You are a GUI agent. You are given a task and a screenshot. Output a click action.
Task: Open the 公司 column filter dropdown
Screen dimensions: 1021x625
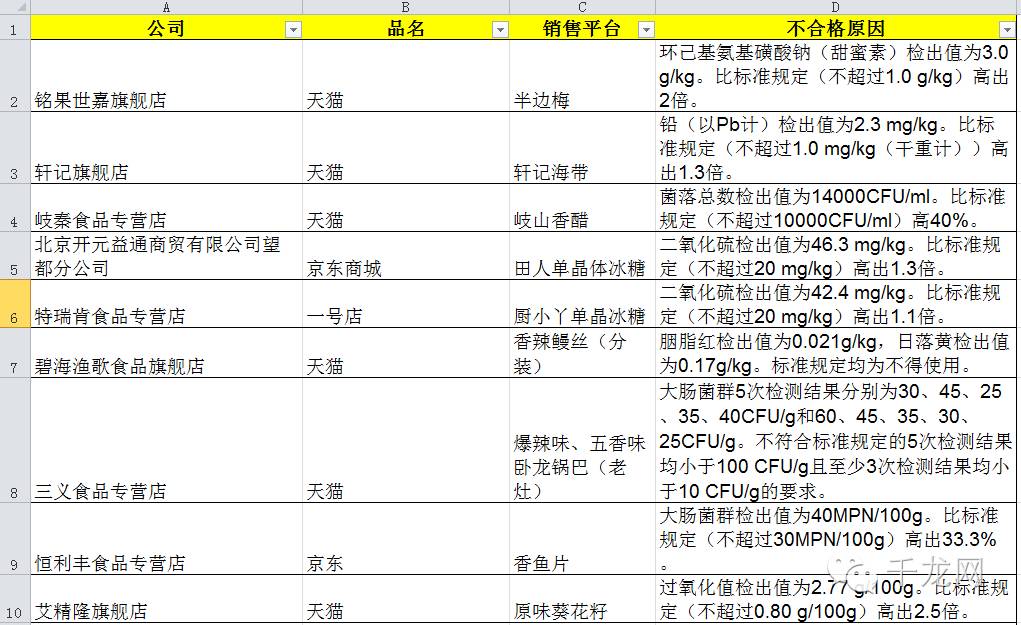pos(294,29)
